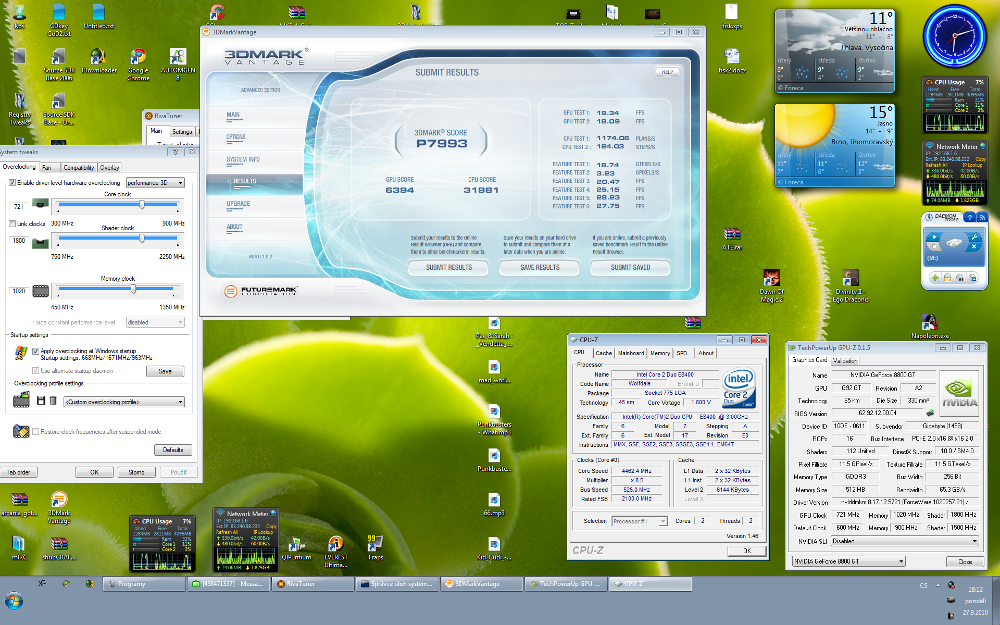Screen dimensions: 1000x625
Task: Click the Windows Start orb
Action: (13, 601)
